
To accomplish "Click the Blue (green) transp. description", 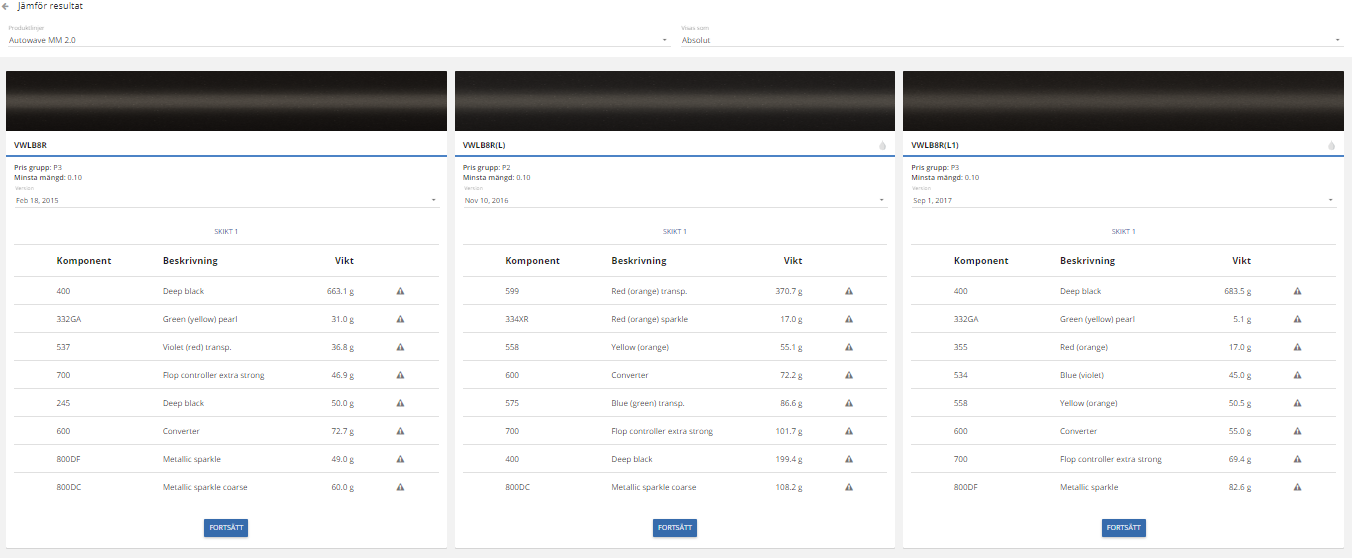I will tap(648, 403).
